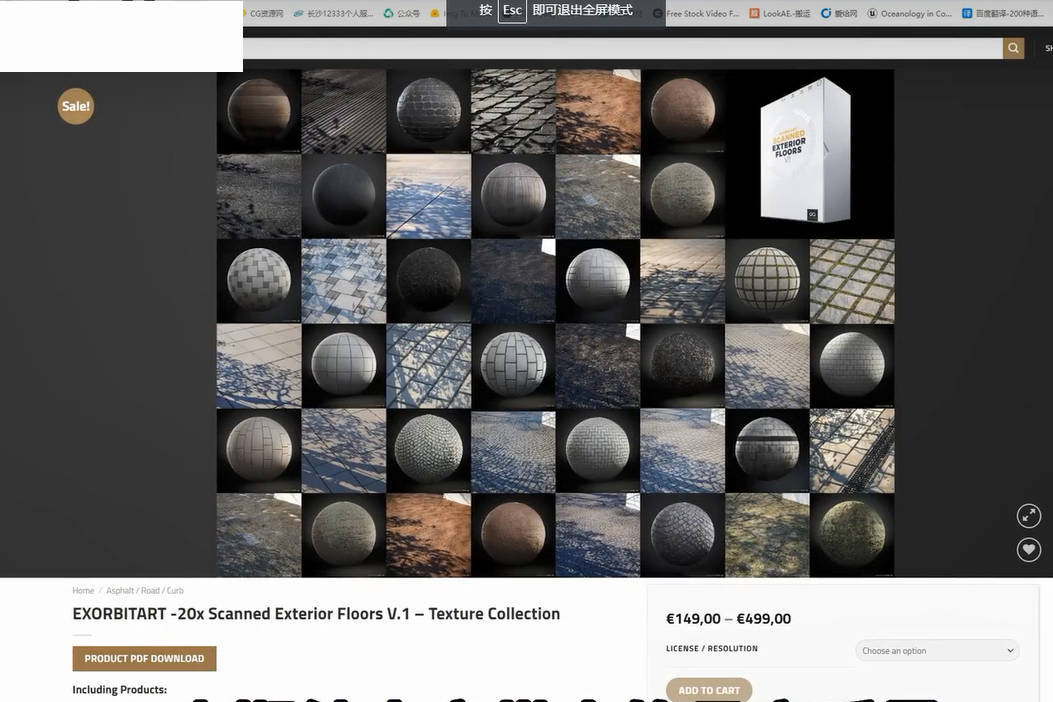Click the Sale! badge
Screen dimensions: 1053x702
click(76, 106)
